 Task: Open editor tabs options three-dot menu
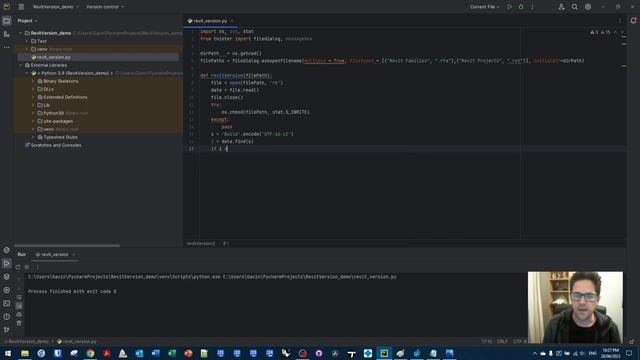tap(620, 21)
